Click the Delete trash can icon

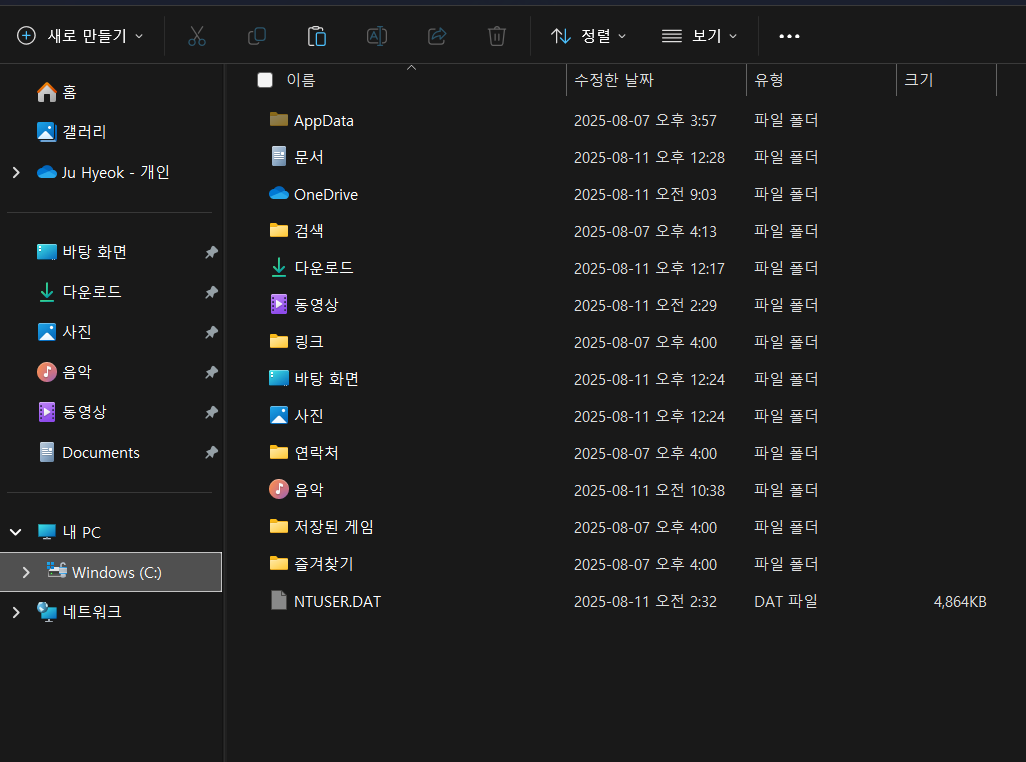coord(497,36)
